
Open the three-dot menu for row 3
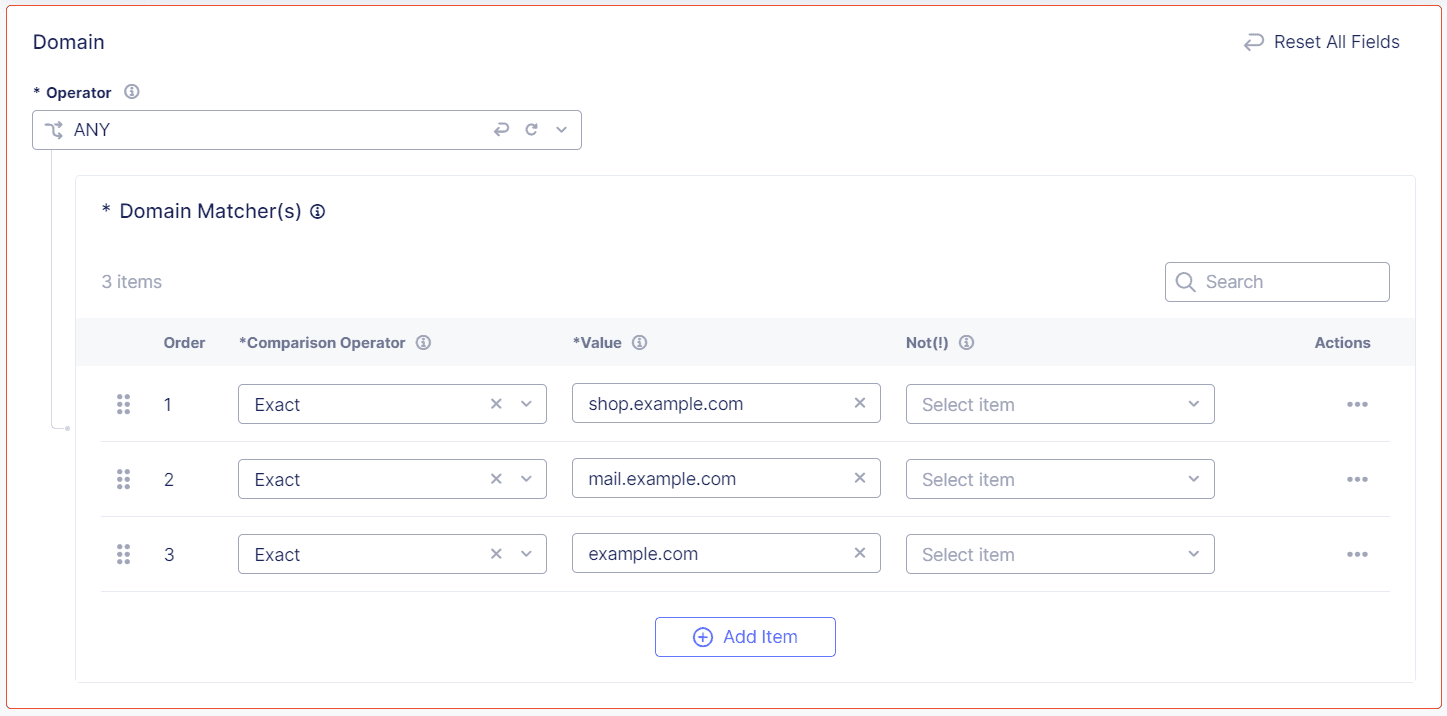tap(1357, 554)
